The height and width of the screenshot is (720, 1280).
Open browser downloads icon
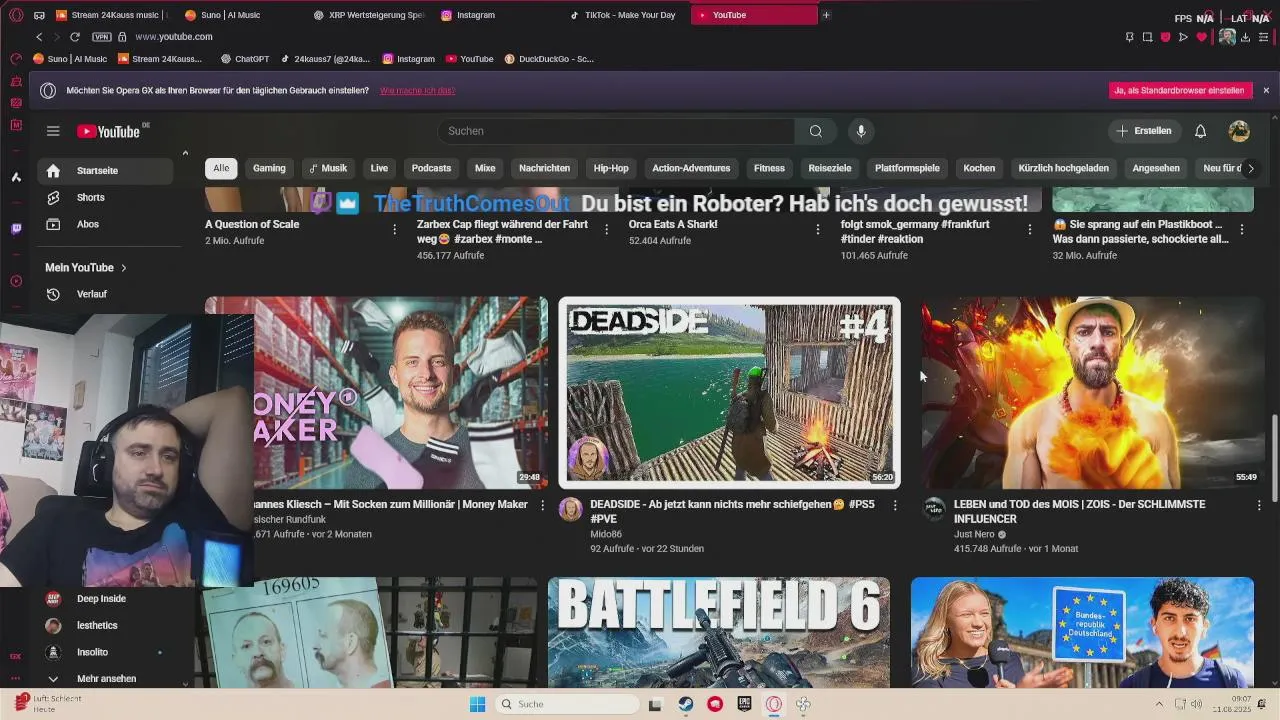click(1245, 37)
